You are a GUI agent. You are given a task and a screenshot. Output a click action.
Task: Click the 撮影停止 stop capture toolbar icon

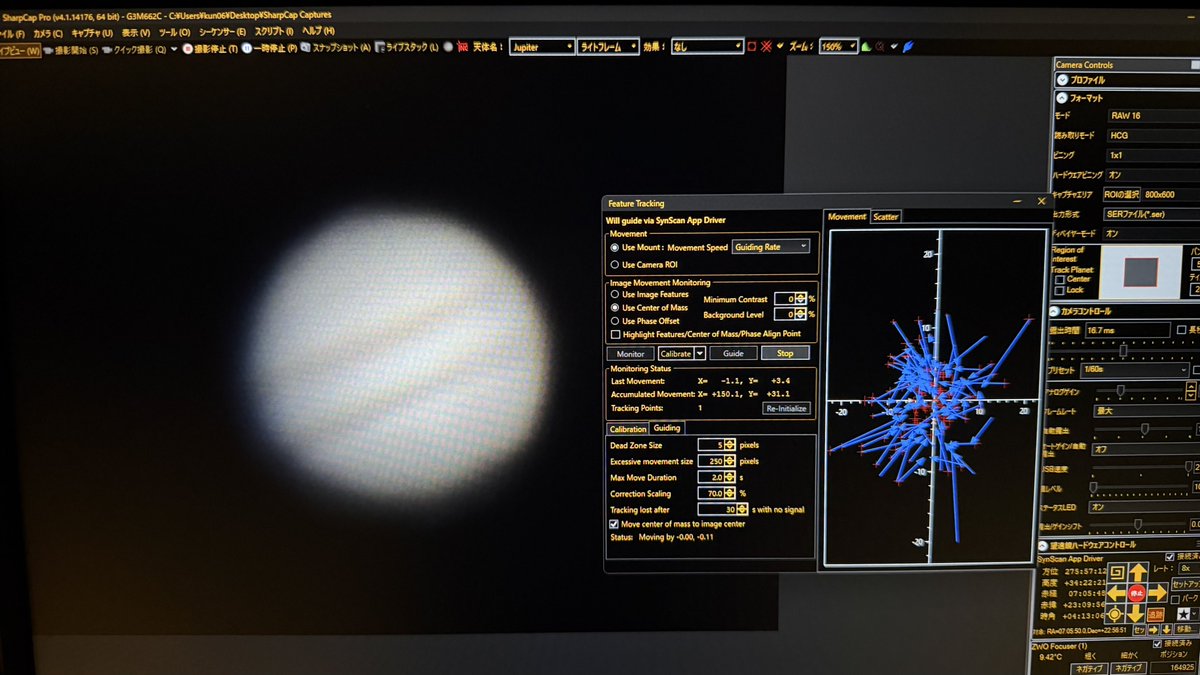[187, 48]
